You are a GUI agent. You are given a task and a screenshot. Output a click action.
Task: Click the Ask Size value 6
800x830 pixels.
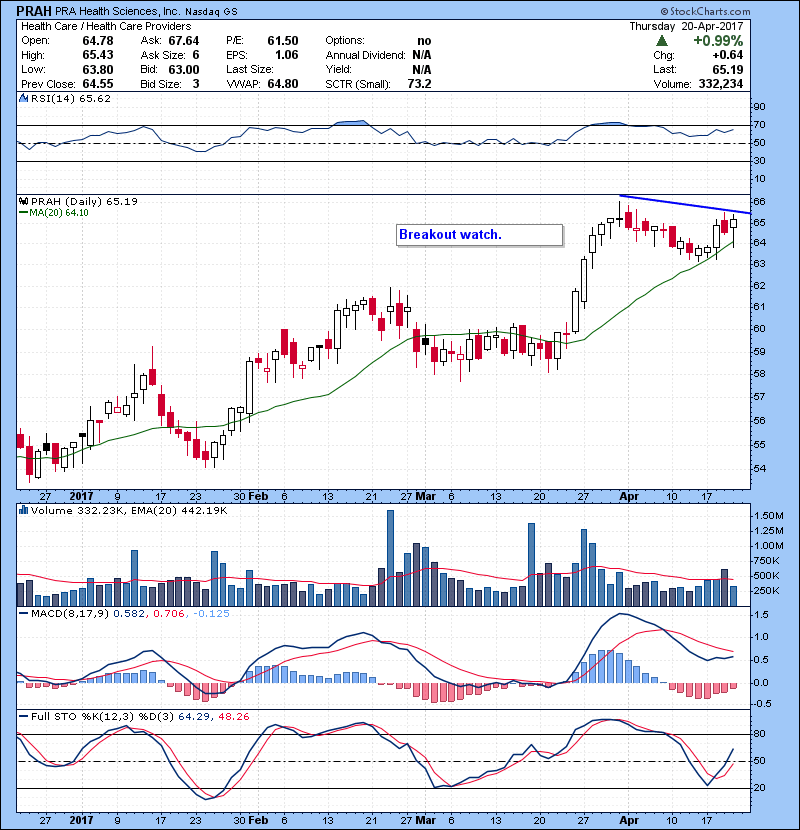(196, 55)
